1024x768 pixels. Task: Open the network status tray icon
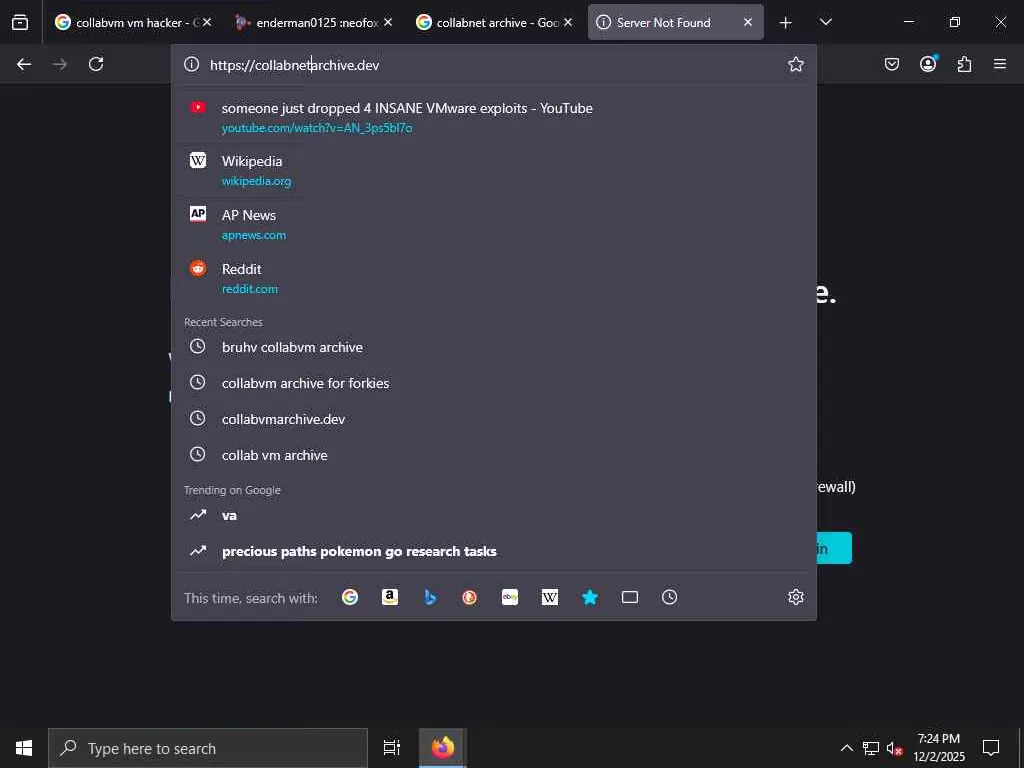[x=871, y=748]
